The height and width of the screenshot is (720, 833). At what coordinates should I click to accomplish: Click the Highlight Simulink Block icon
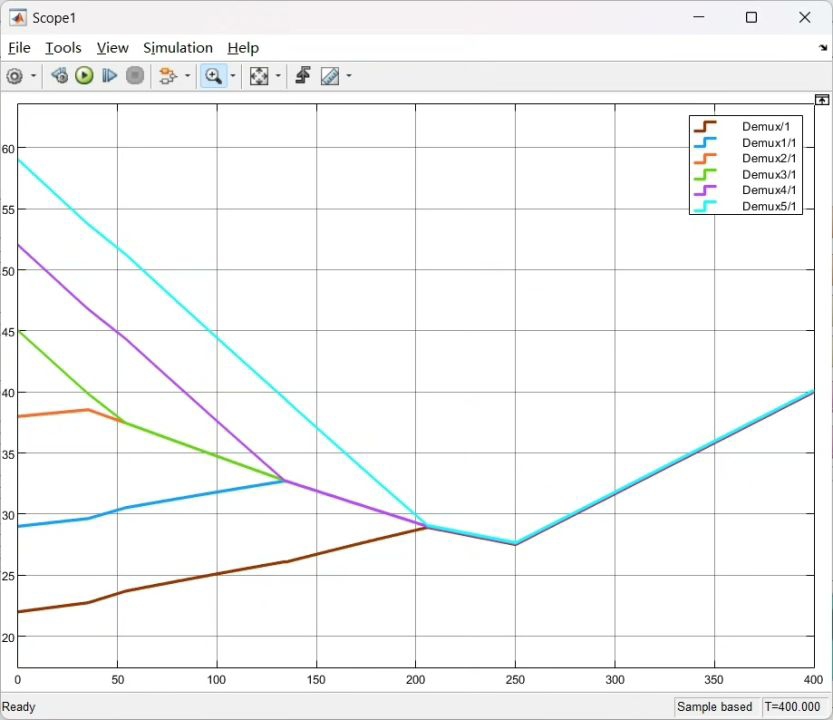pos(166,76)
